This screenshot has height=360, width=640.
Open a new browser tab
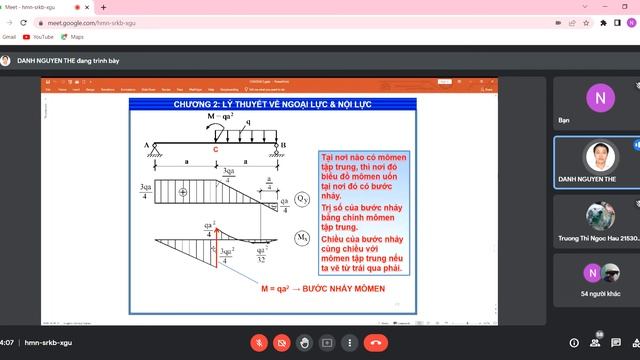(x=103, y=7)
